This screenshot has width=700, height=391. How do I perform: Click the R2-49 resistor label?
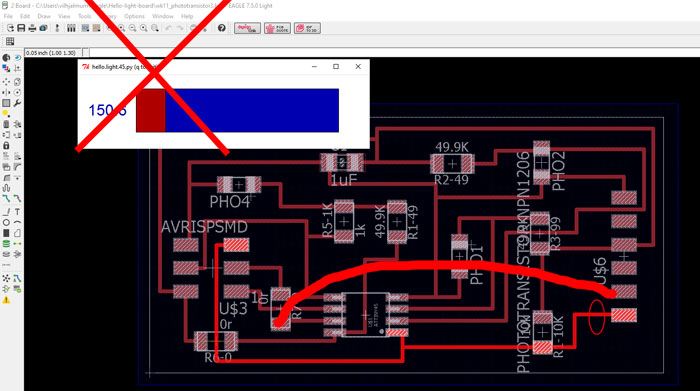pyautogui.click(x=451, y=180)
